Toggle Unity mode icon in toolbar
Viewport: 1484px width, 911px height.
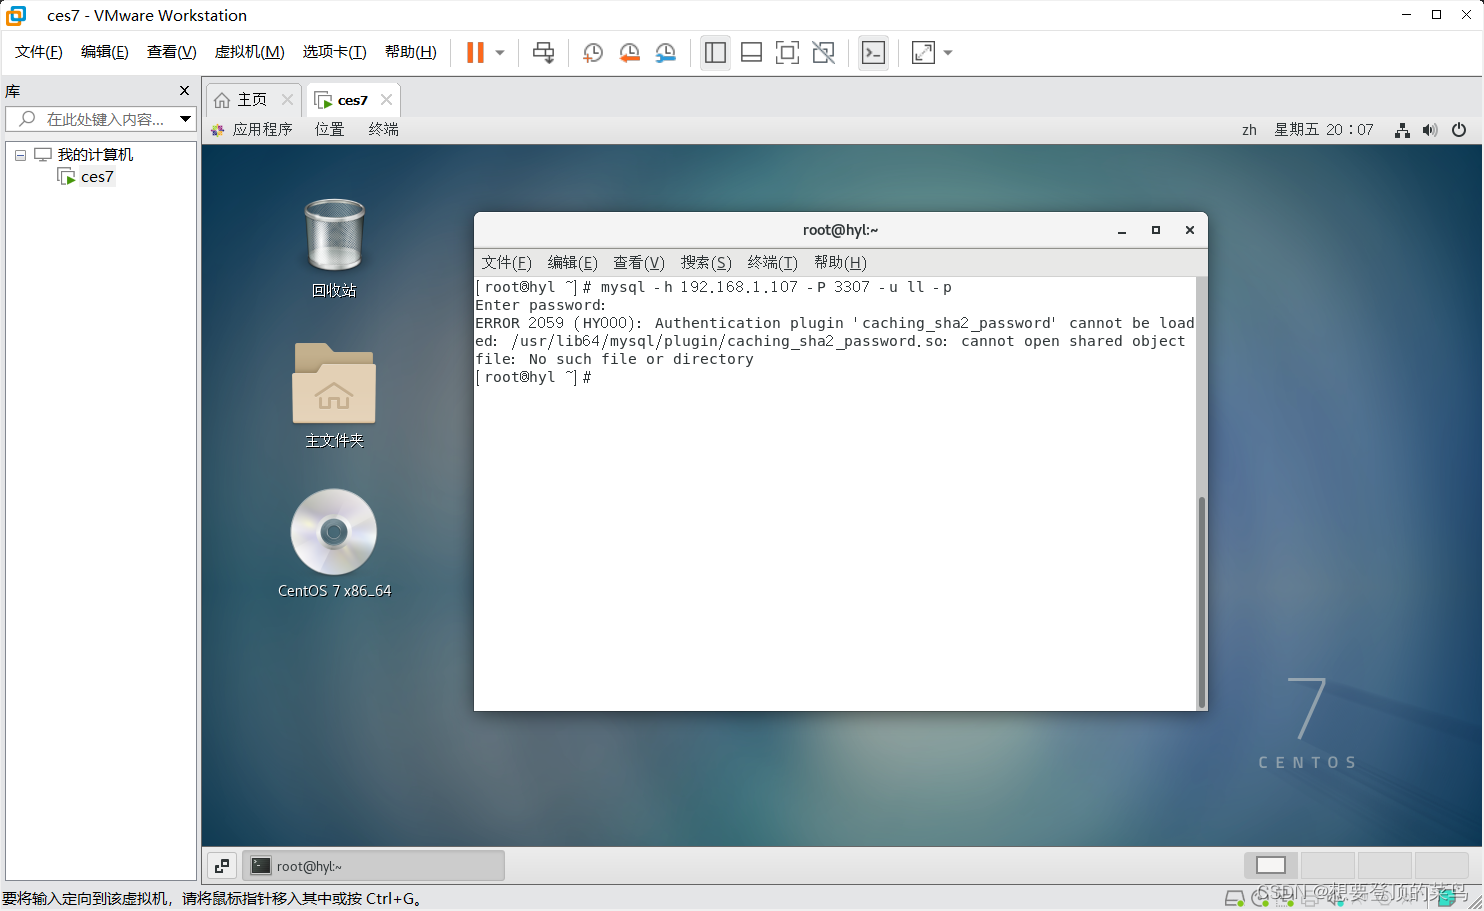pos(823,53)
